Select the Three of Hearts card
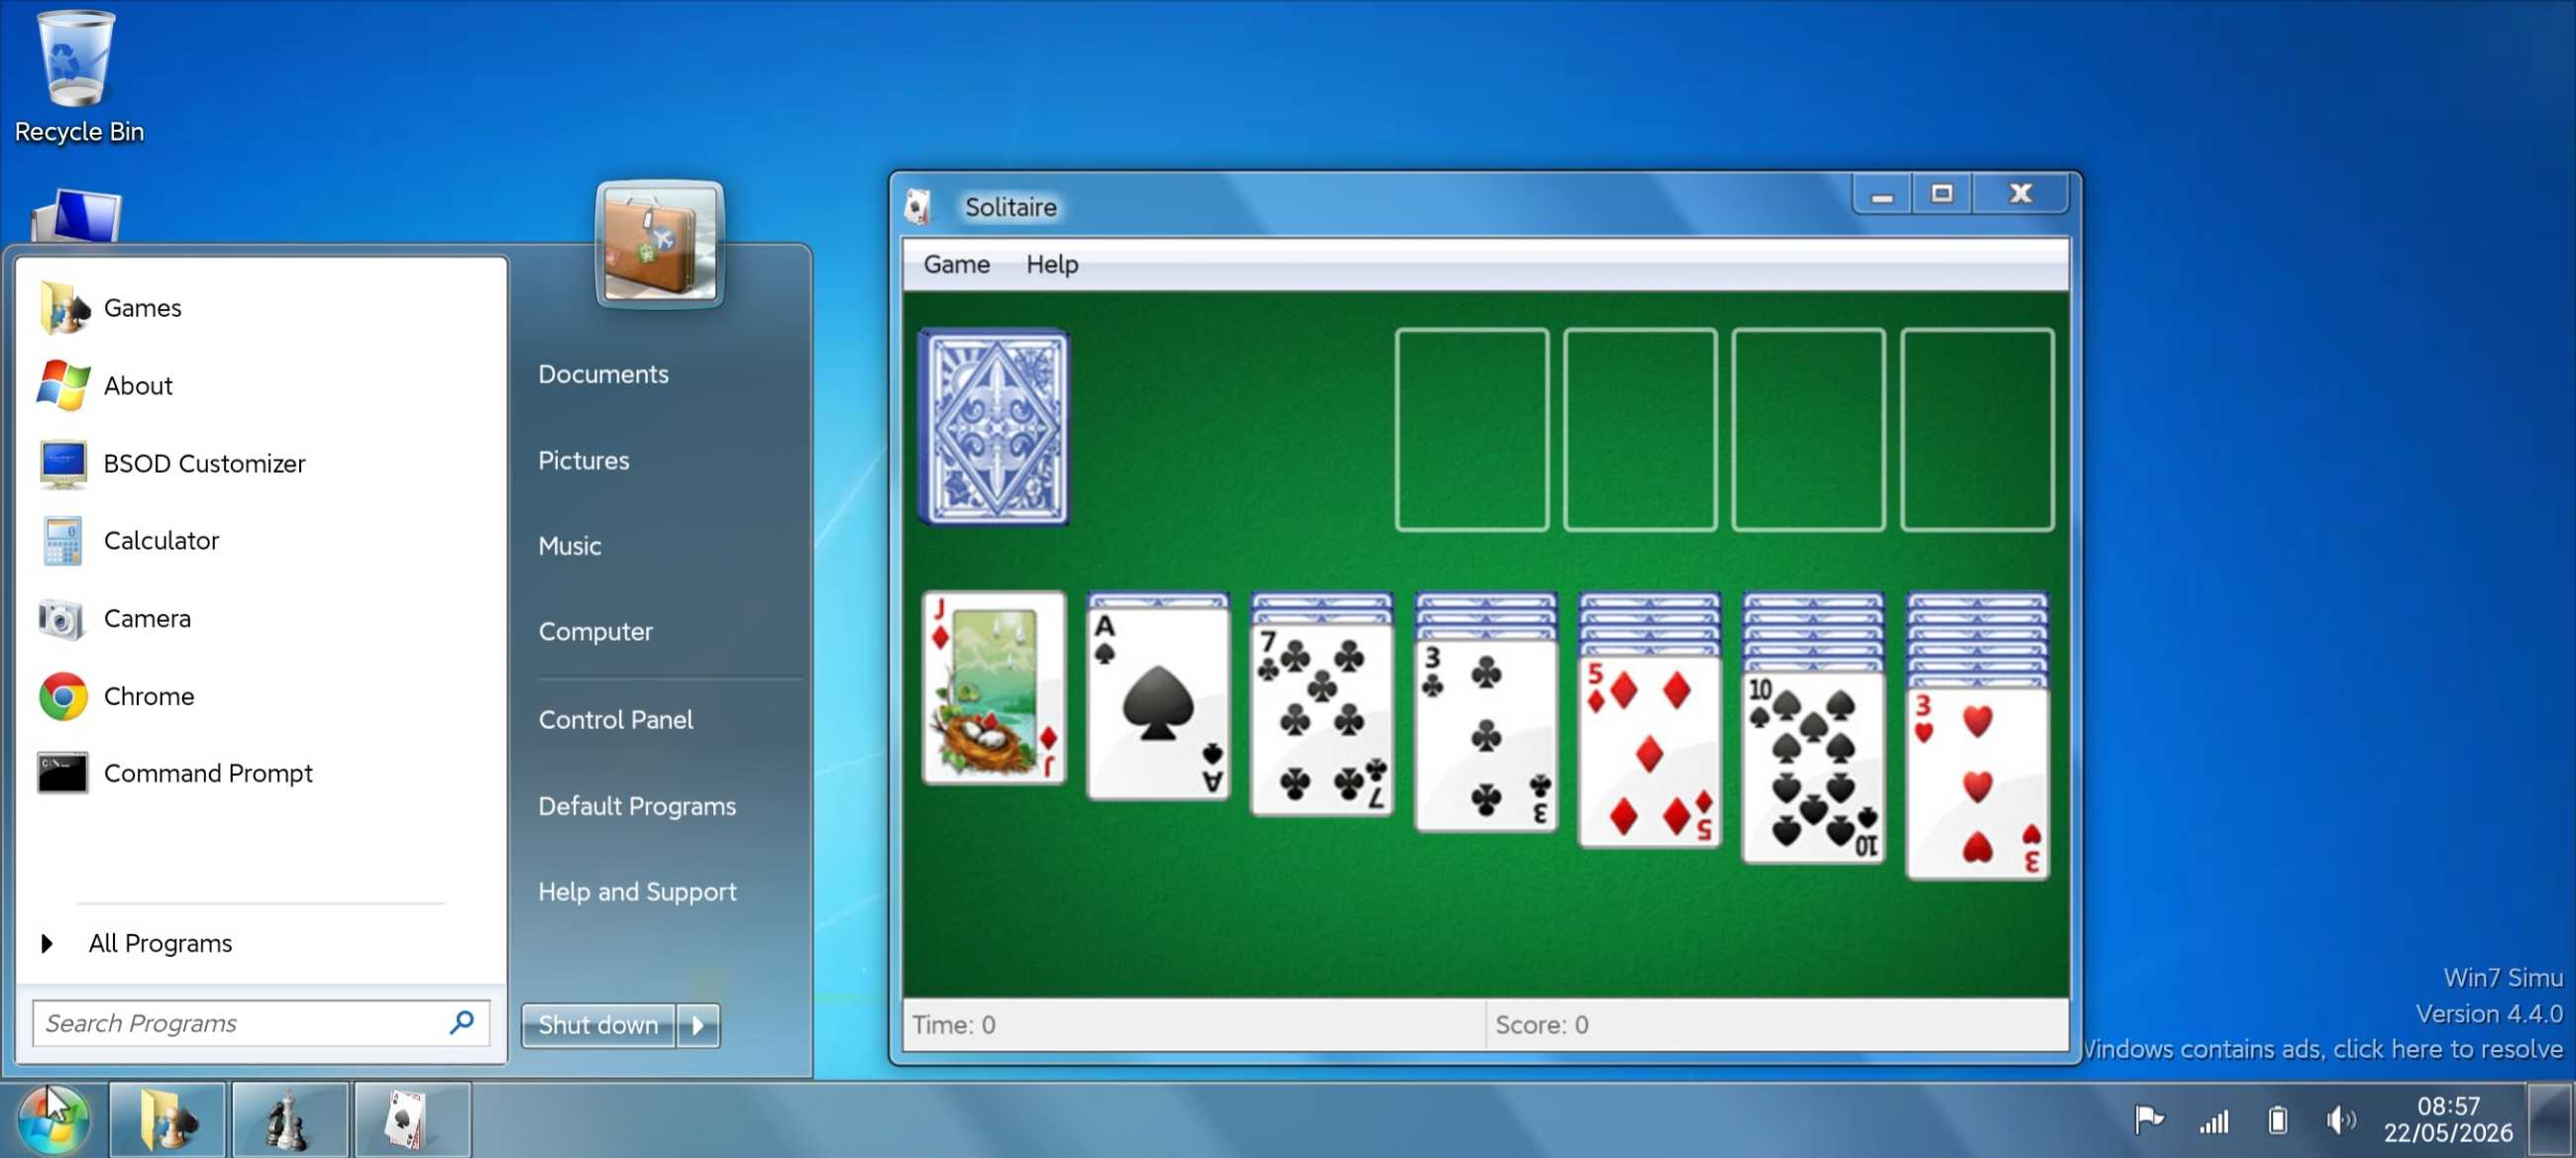 [x=1977, y=783]
